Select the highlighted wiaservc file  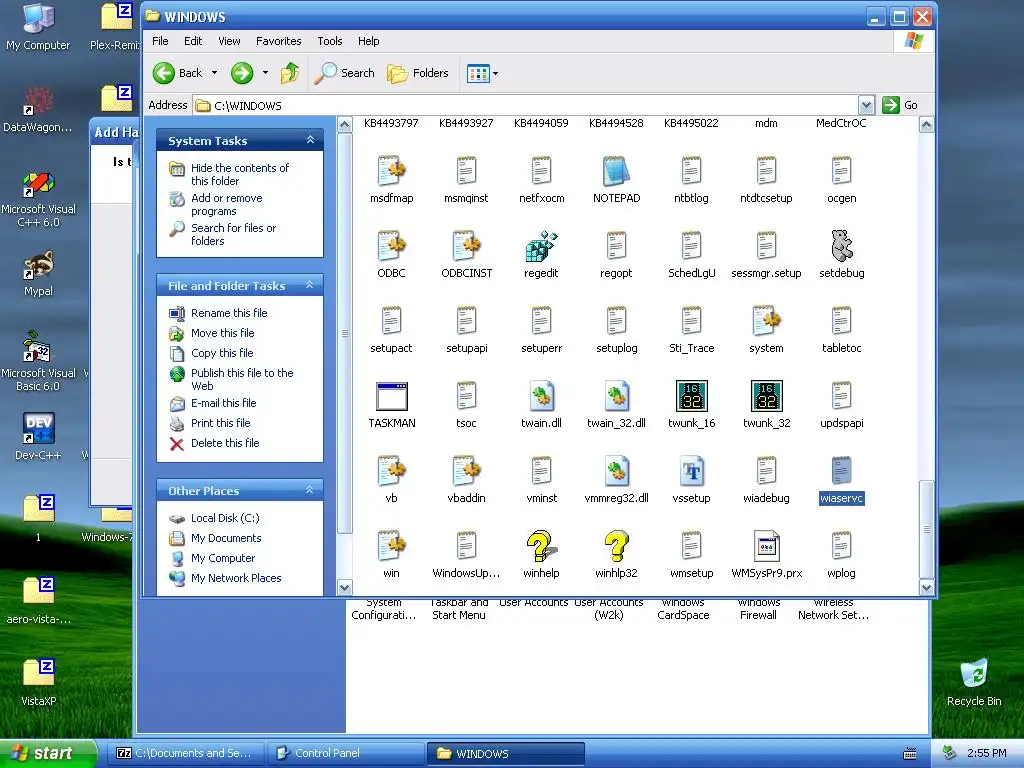(841, 480)
